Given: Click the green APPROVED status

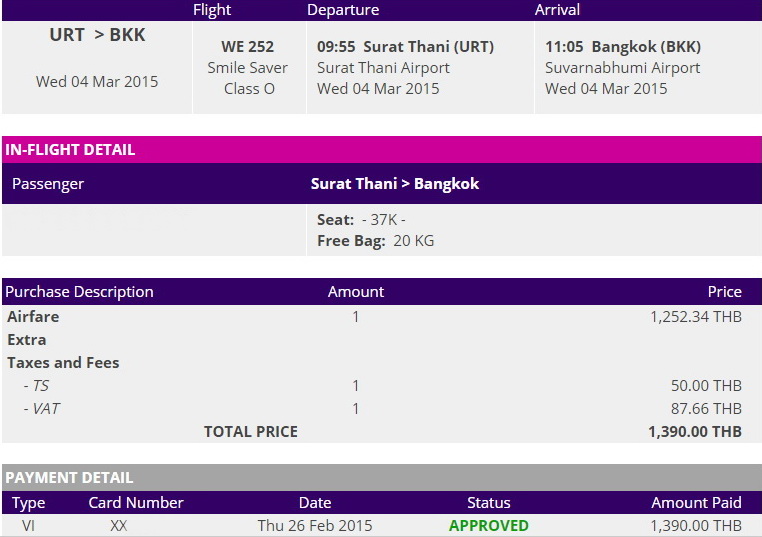Looking at the screenshot, I should pos(488,526).
